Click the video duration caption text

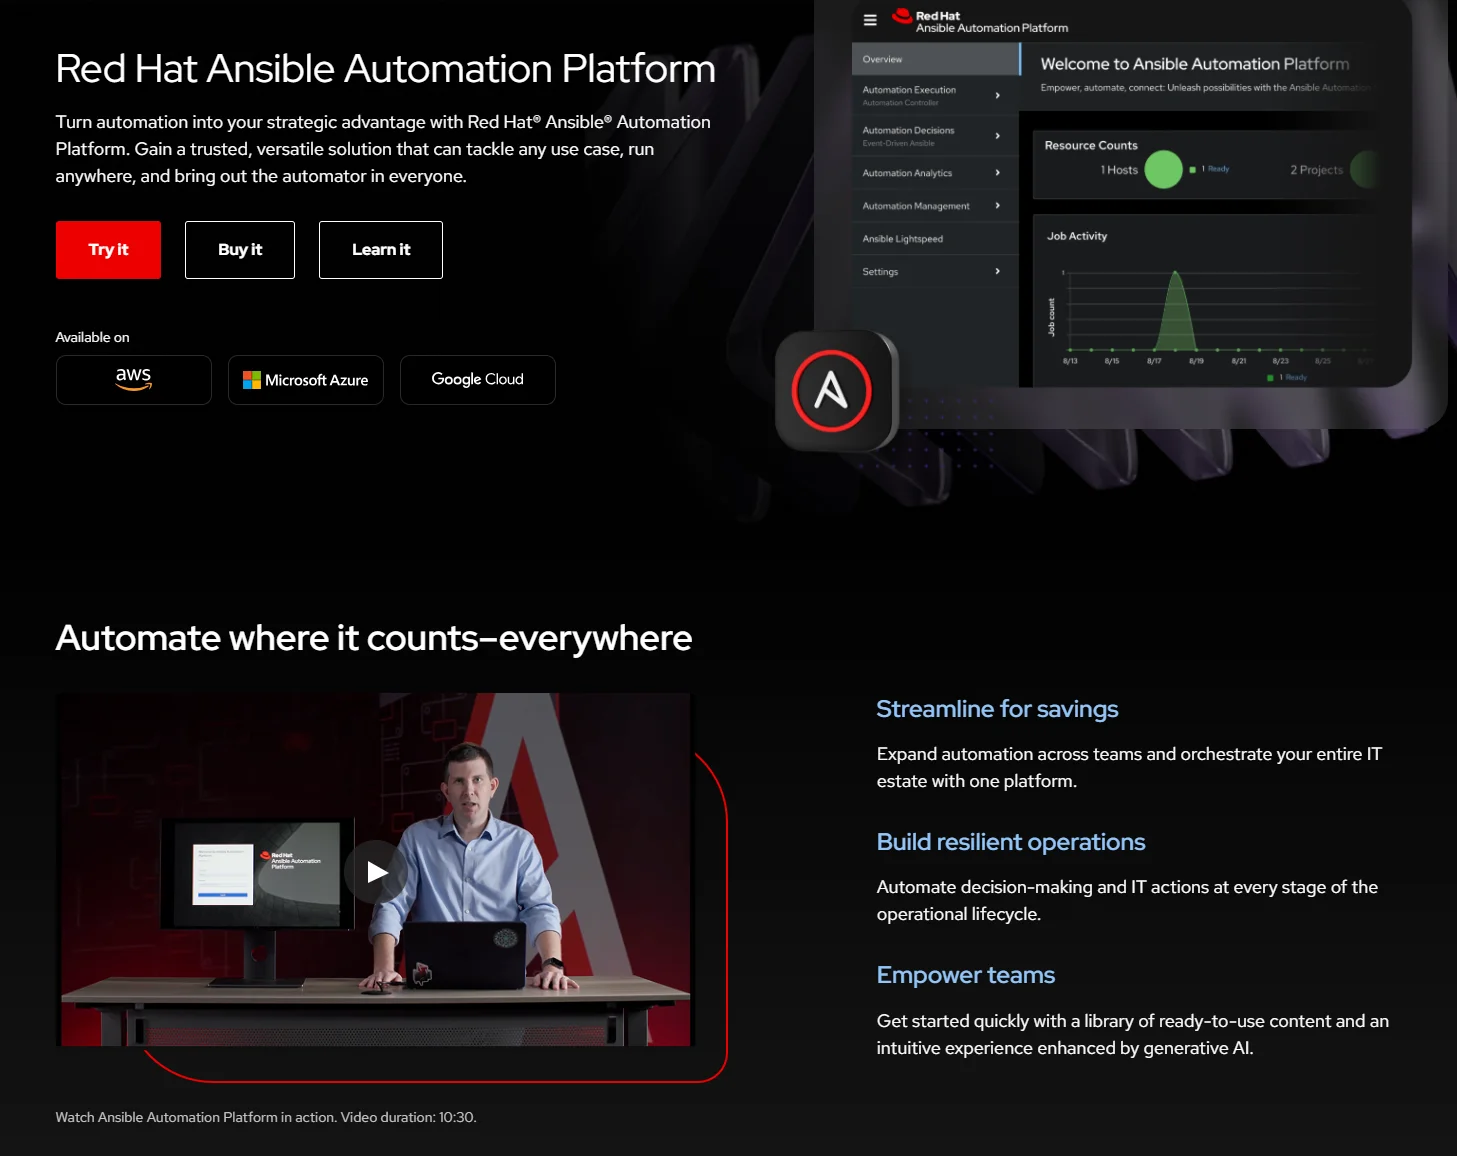click(x=266, y=1117)
